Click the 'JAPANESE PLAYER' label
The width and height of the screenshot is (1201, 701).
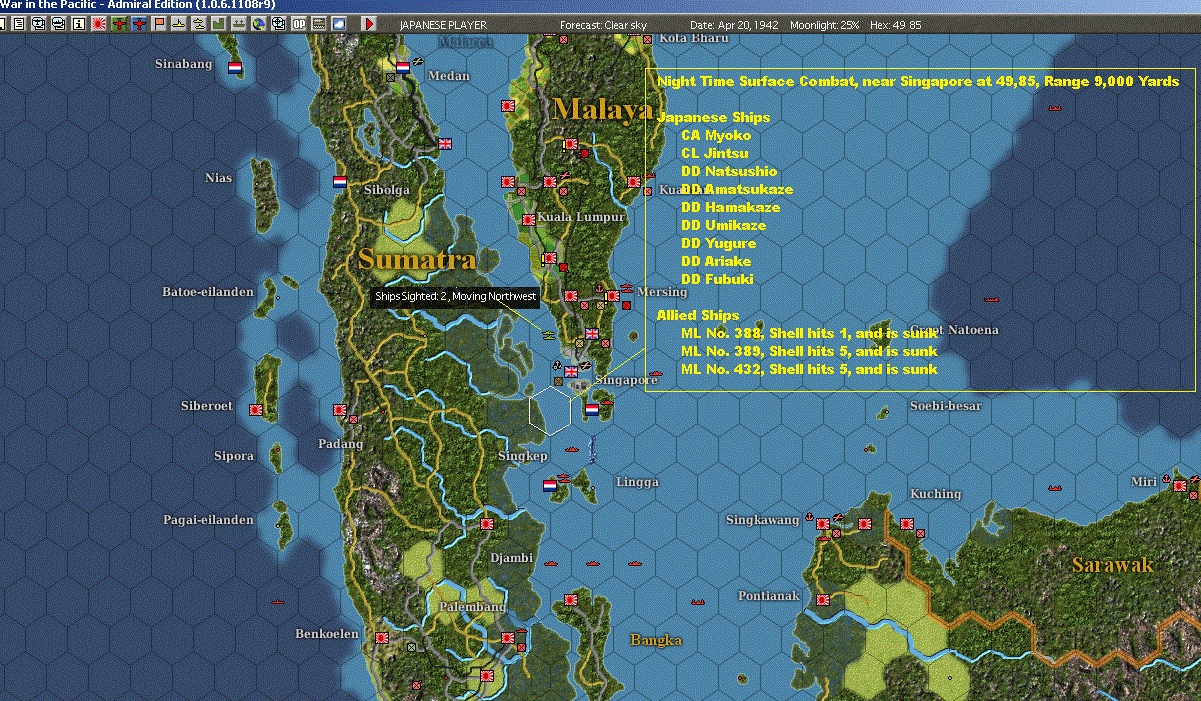pos(442,23)
